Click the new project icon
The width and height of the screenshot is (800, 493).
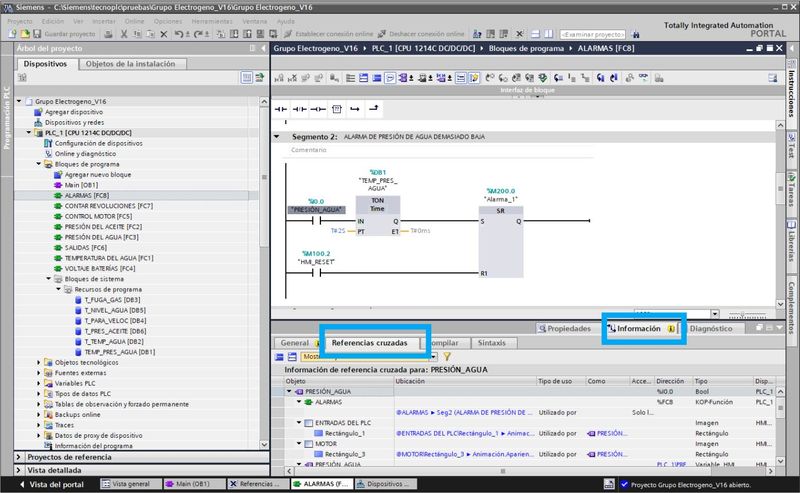(x=12, y=34)
